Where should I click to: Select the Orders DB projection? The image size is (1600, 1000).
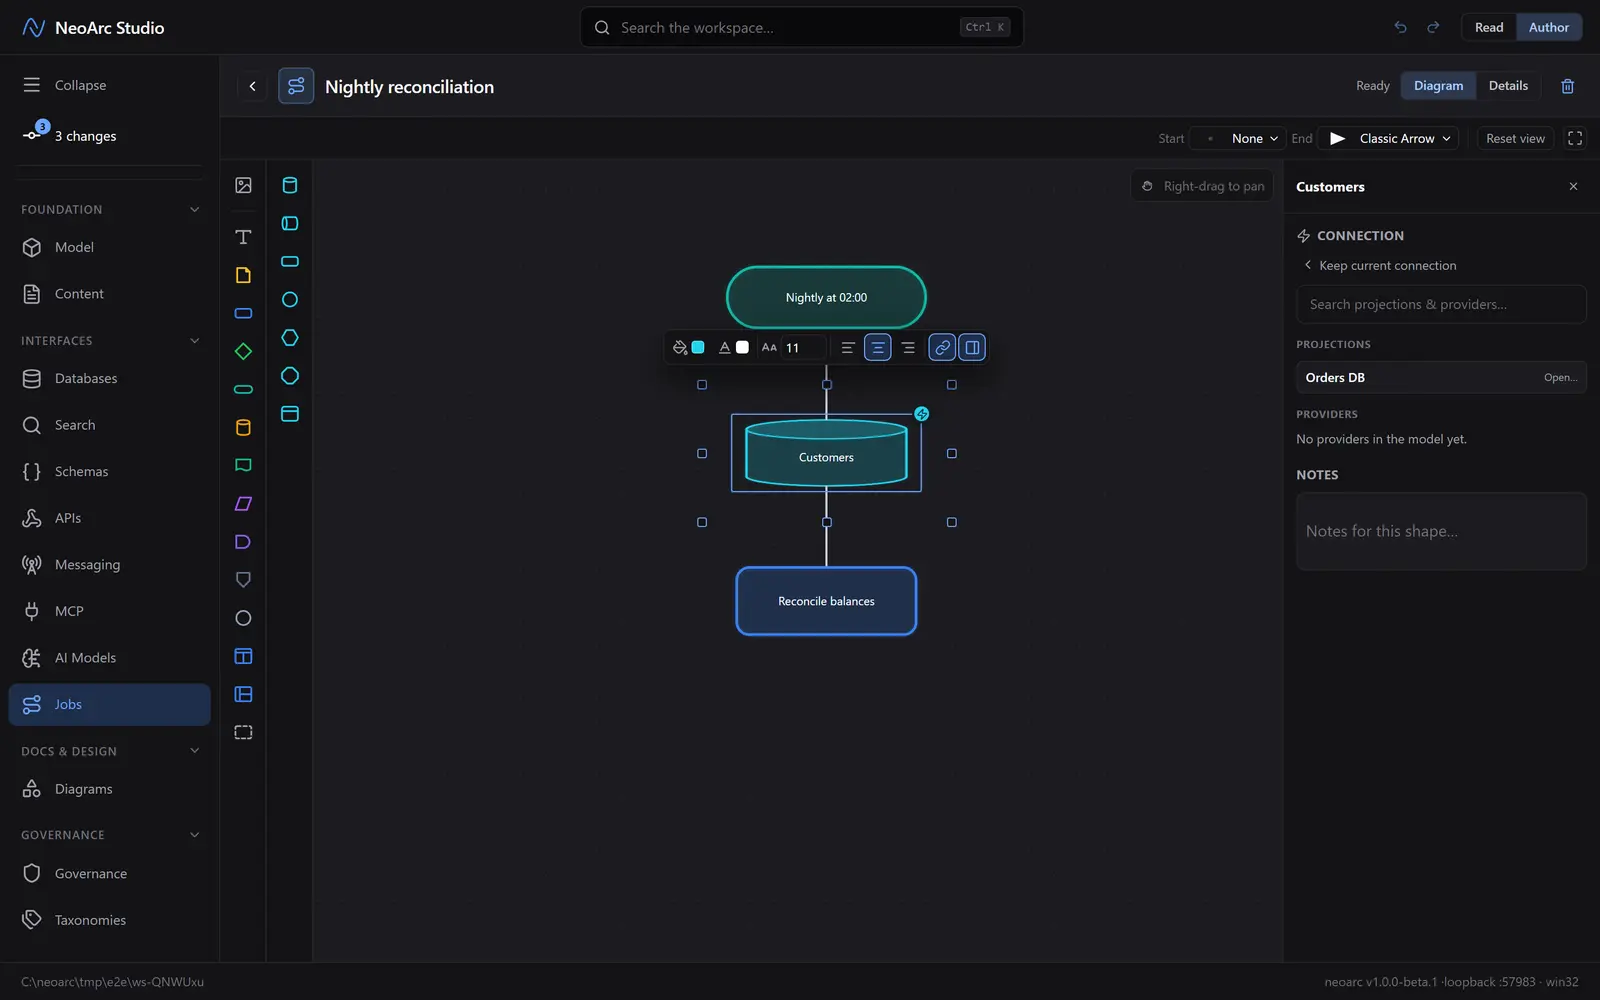coord(1441,377)
